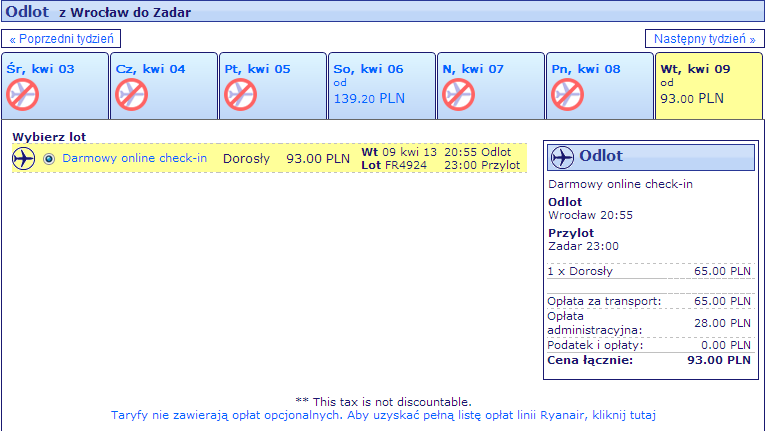Click the Cena łącznie 93.00 PLN total
The image size is (765, 431).
click(649, 360)
